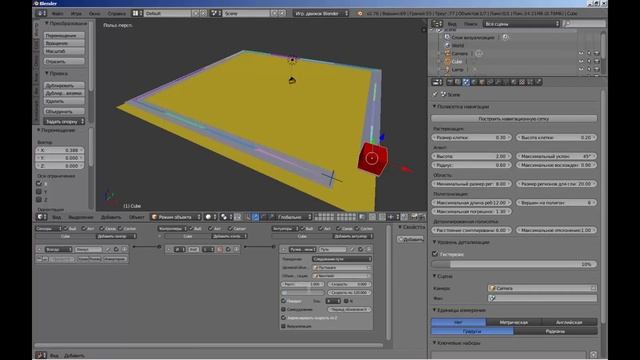The image size is (640, 360).
Task: Select the Object properties tab icon
Action: pos(482,82)
